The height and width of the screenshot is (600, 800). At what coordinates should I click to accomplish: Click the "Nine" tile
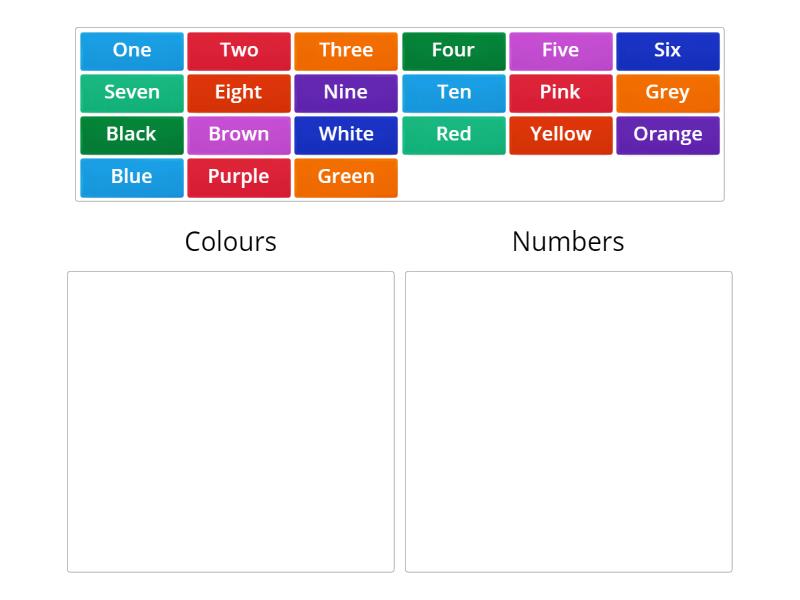point(346,92)
